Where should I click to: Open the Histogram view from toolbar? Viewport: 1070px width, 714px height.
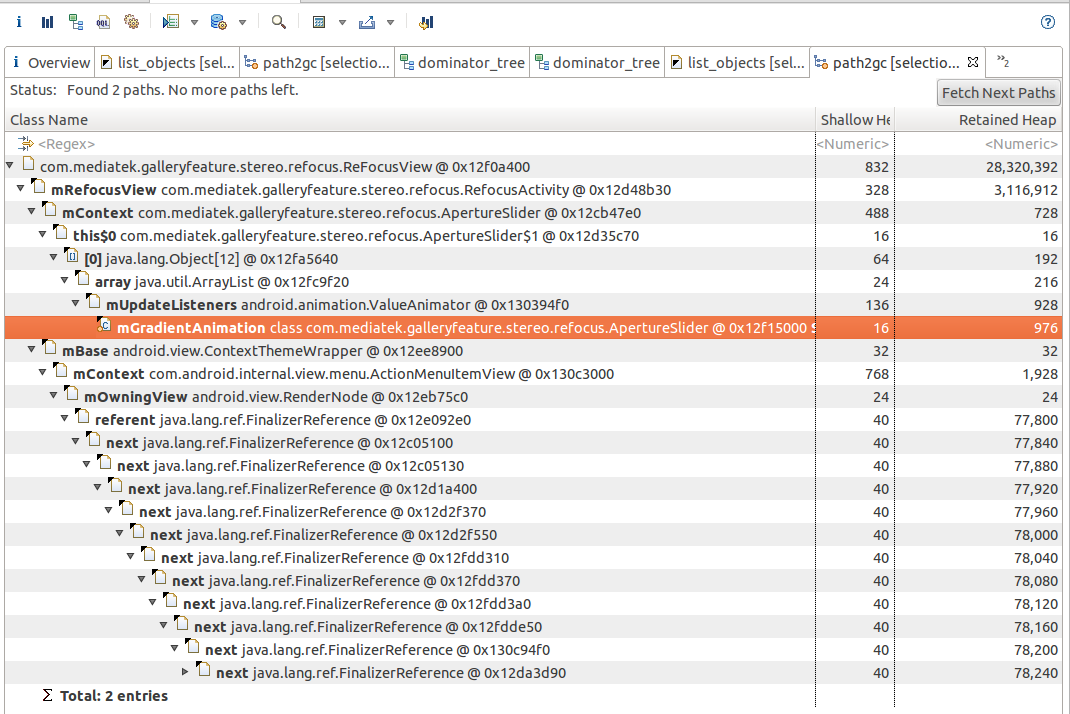click(47, 21)
